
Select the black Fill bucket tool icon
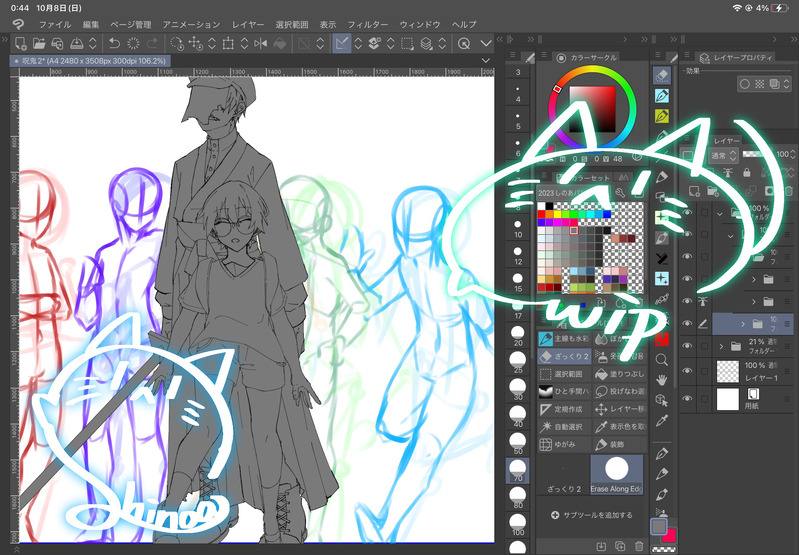click(x=661, y=258)
